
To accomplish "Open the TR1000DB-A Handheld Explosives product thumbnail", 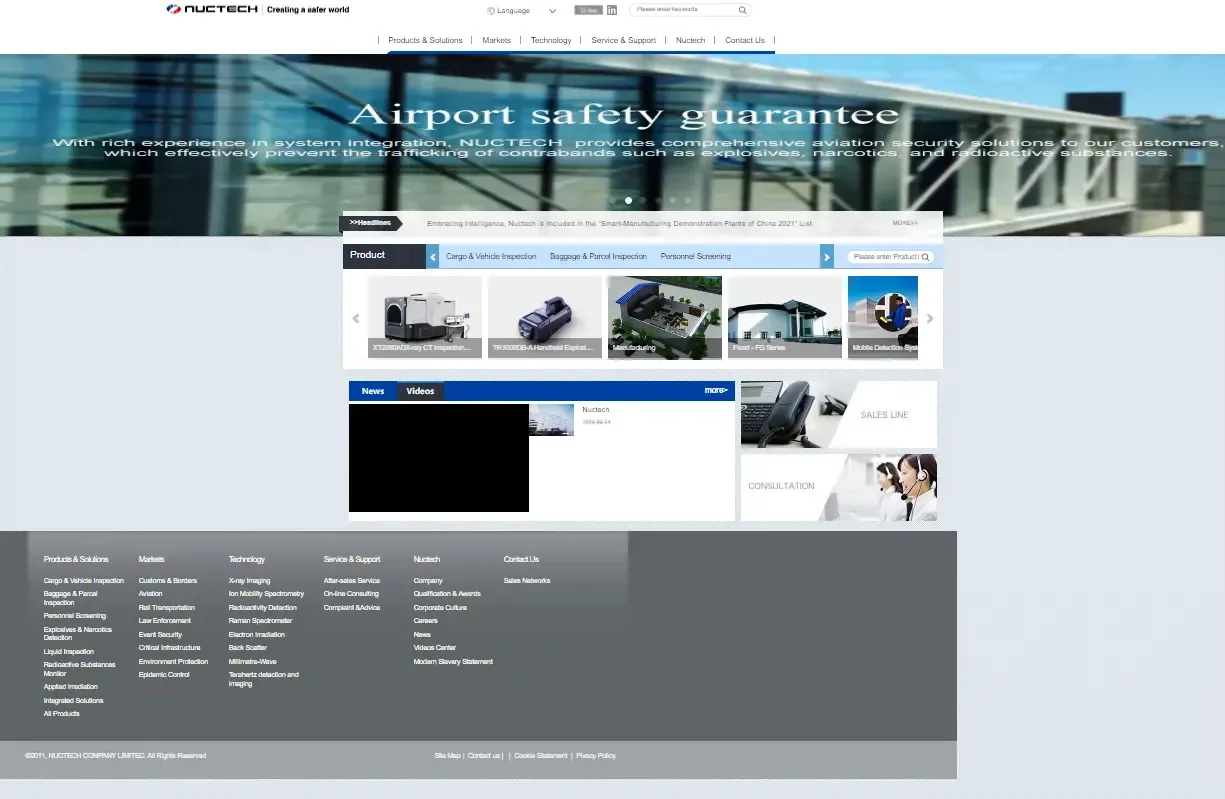I will [545, 317].
